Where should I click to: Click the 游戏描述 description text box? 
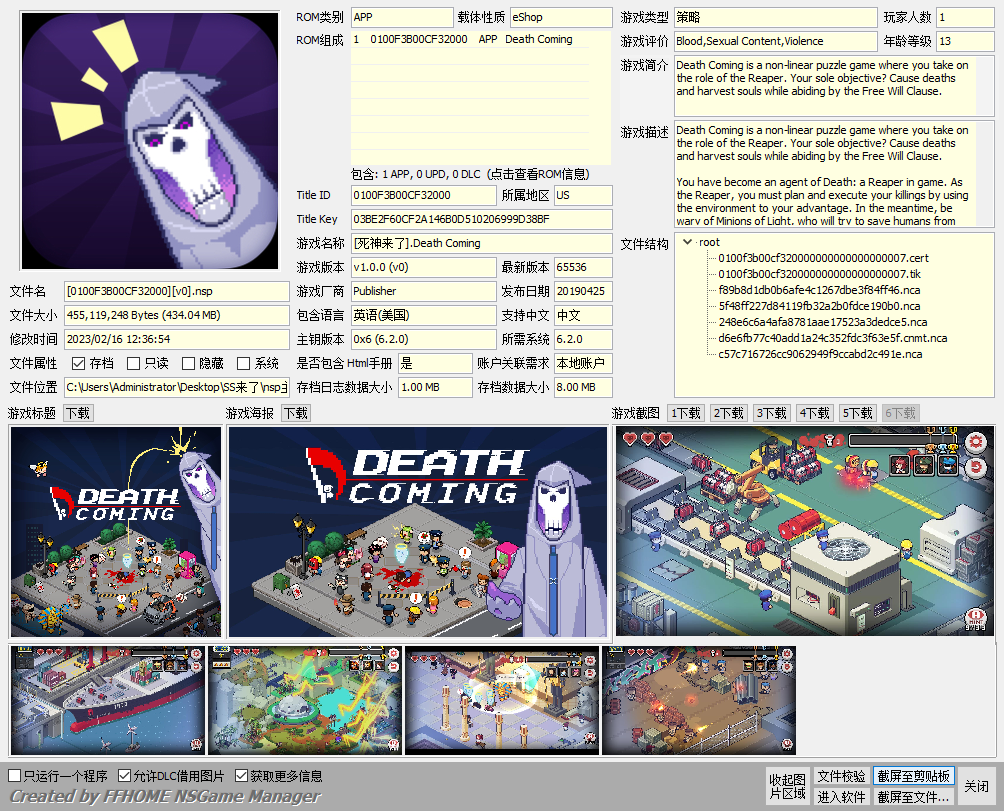834,174
